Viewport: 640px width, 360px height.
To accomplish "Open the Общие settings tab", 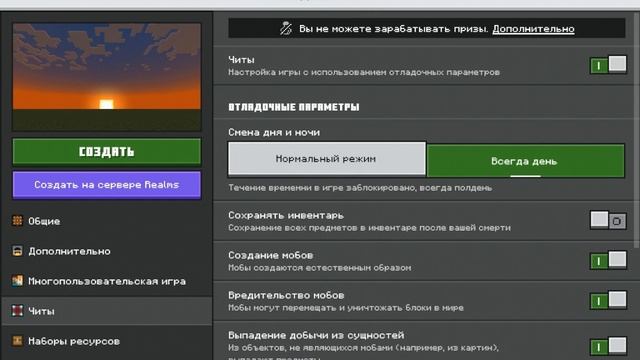I will click(x=107, y=221).
